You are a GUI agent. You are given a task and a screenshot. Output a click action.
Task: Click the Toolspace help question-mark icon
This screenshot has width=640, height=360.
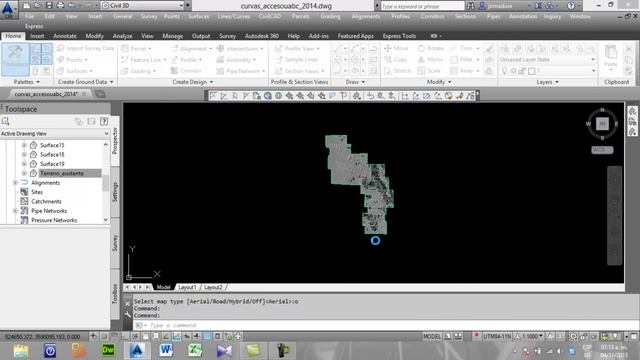(x=104, y=121)
